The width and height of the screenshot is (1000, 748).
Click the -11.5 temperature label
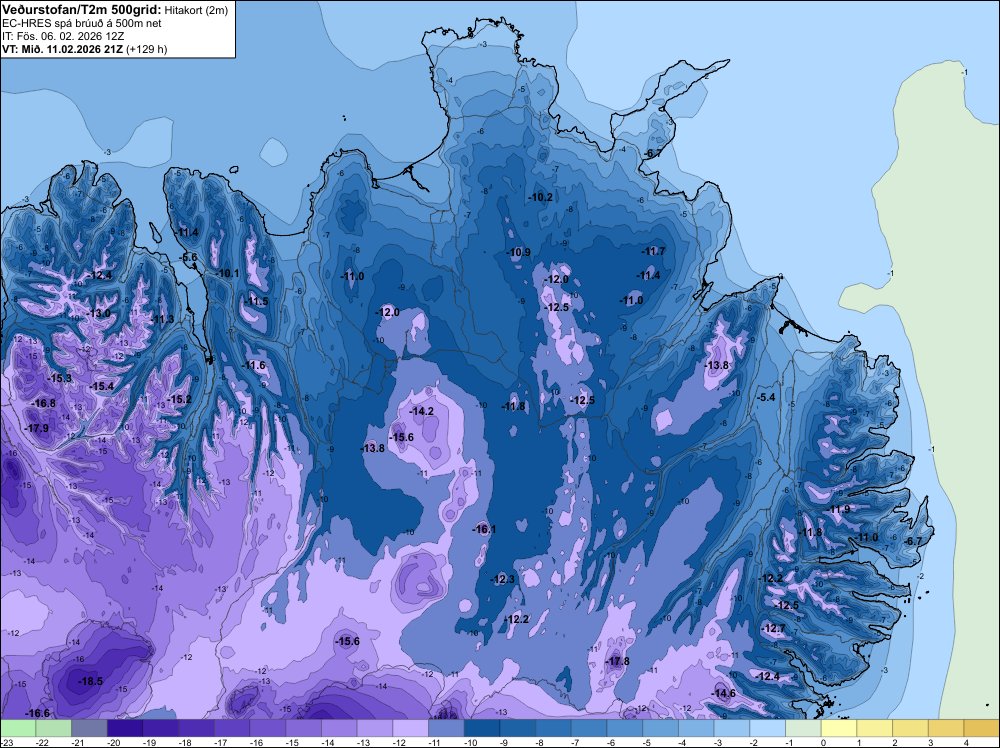(256, 302)
